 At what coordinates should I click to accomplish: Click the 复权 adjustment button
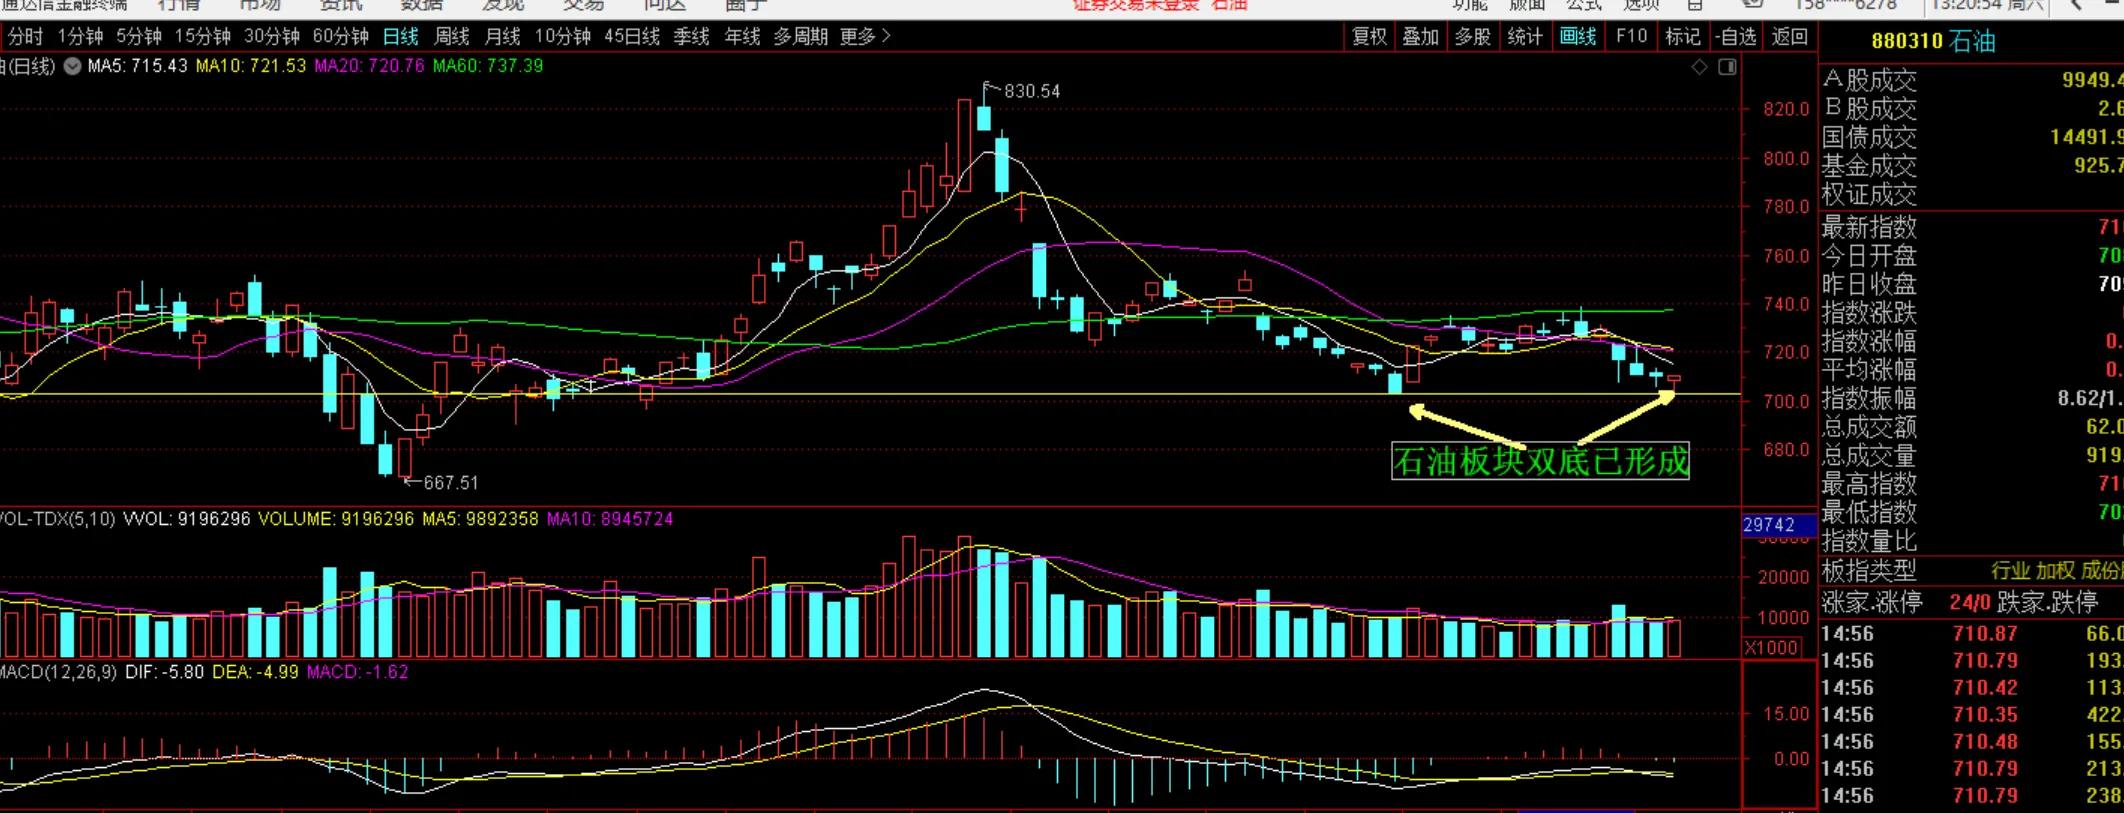click(1369, 37)
